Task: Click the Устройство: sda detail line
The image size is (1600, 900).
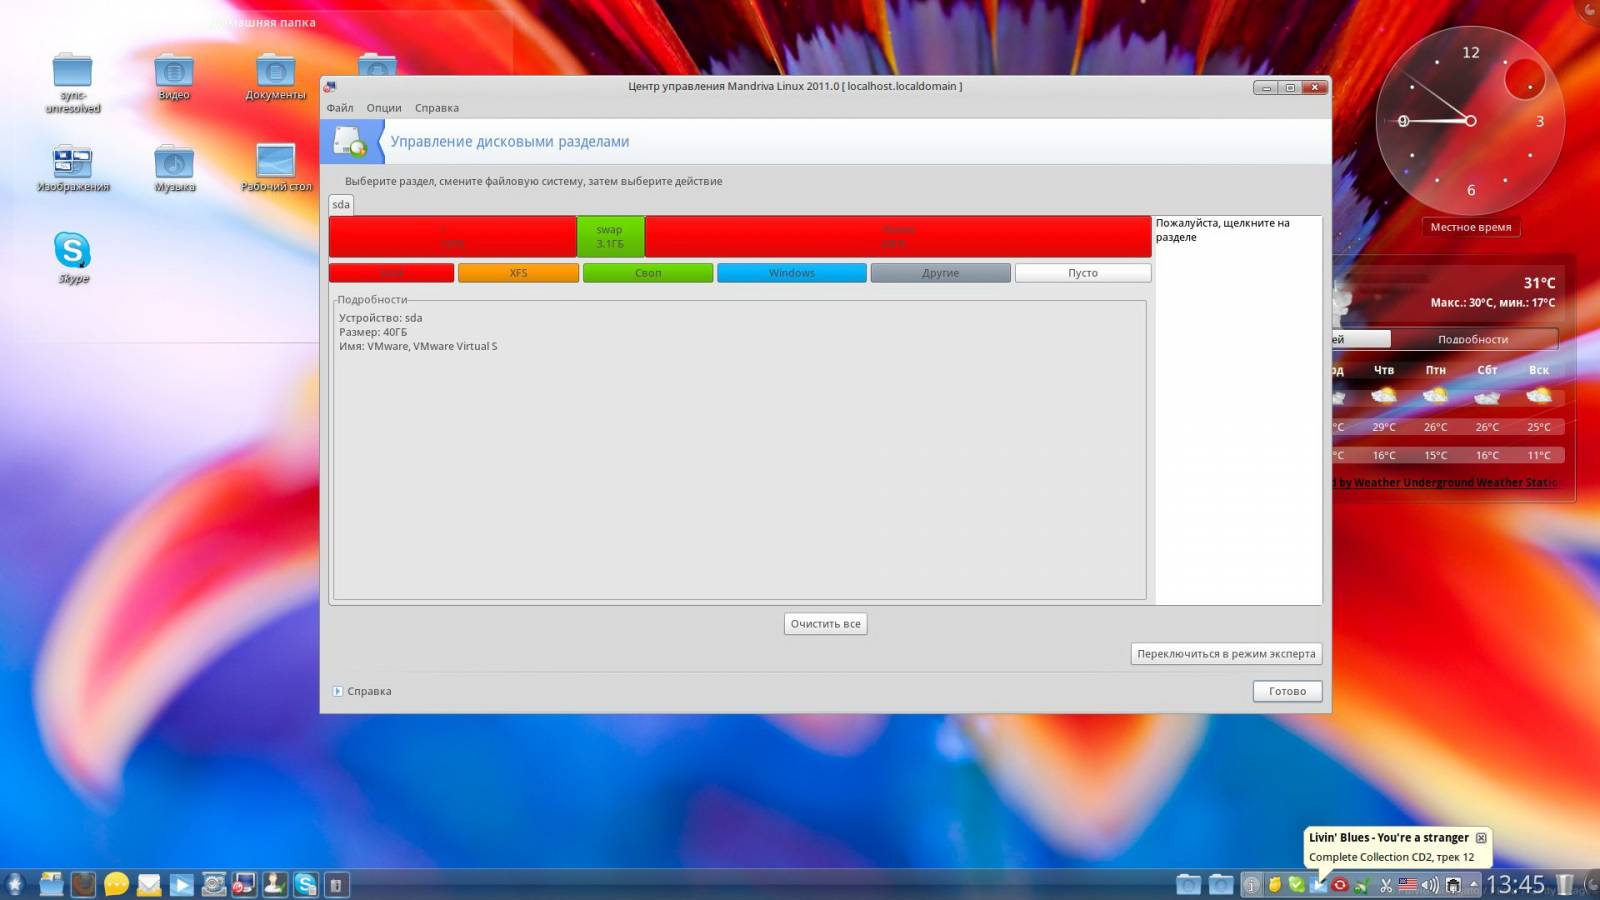Action: 380,318
